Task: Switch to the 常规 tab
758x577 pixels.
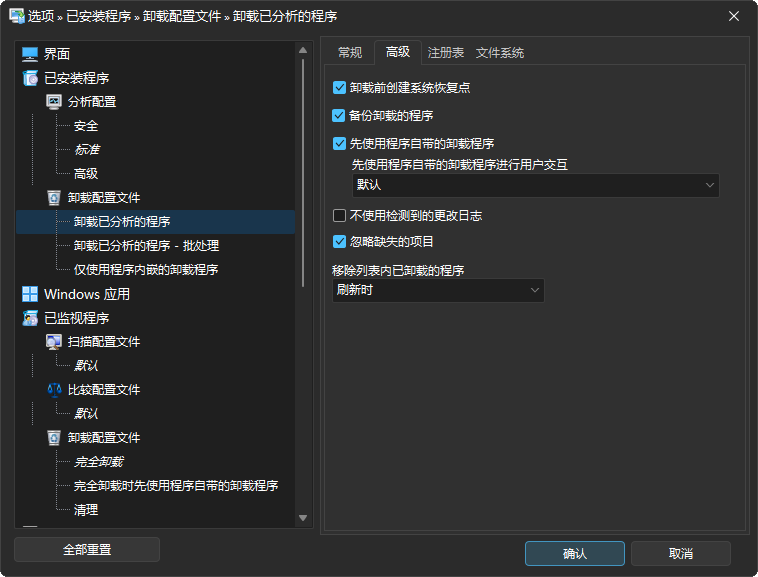Action: click(x=350, y=53)
